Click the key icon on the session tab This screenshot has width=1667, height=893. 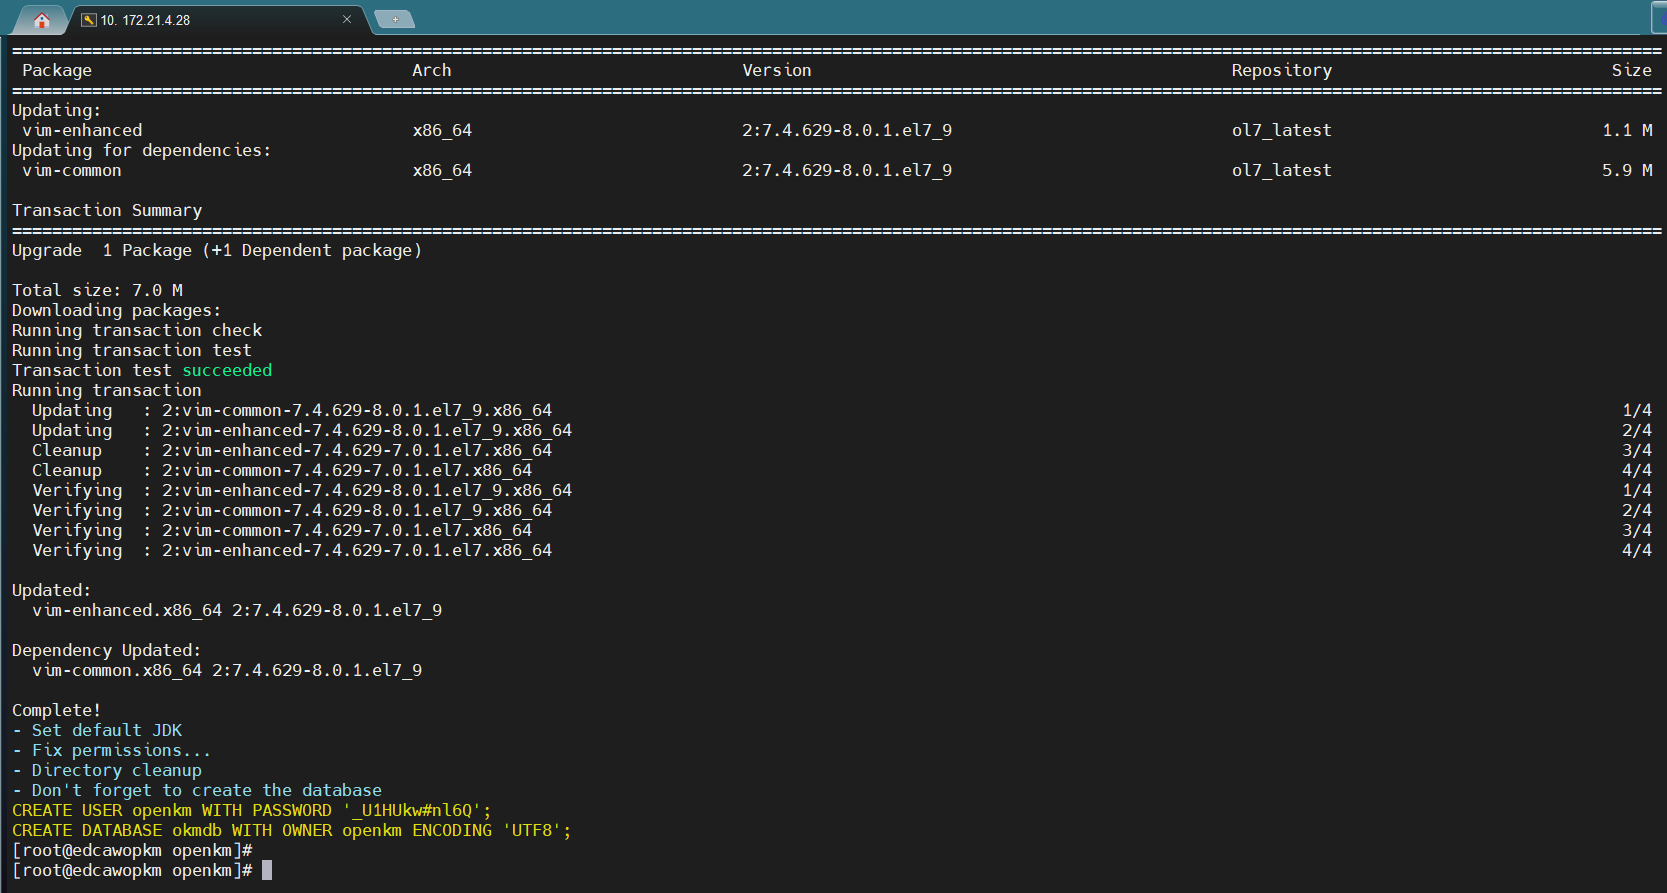click(89, 20)
